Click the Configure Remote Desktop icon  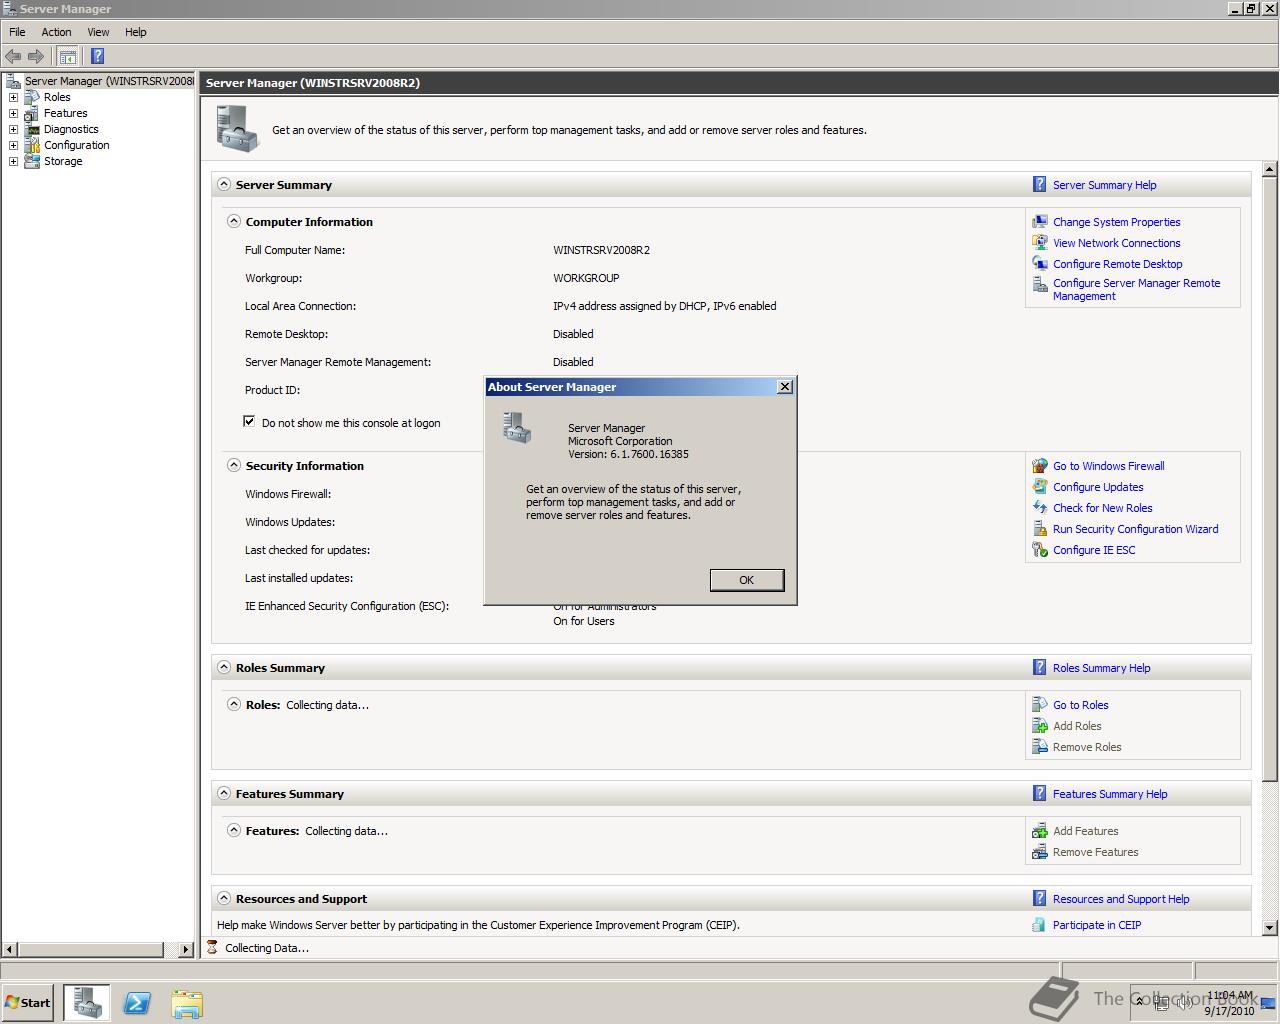[1040, 264]
